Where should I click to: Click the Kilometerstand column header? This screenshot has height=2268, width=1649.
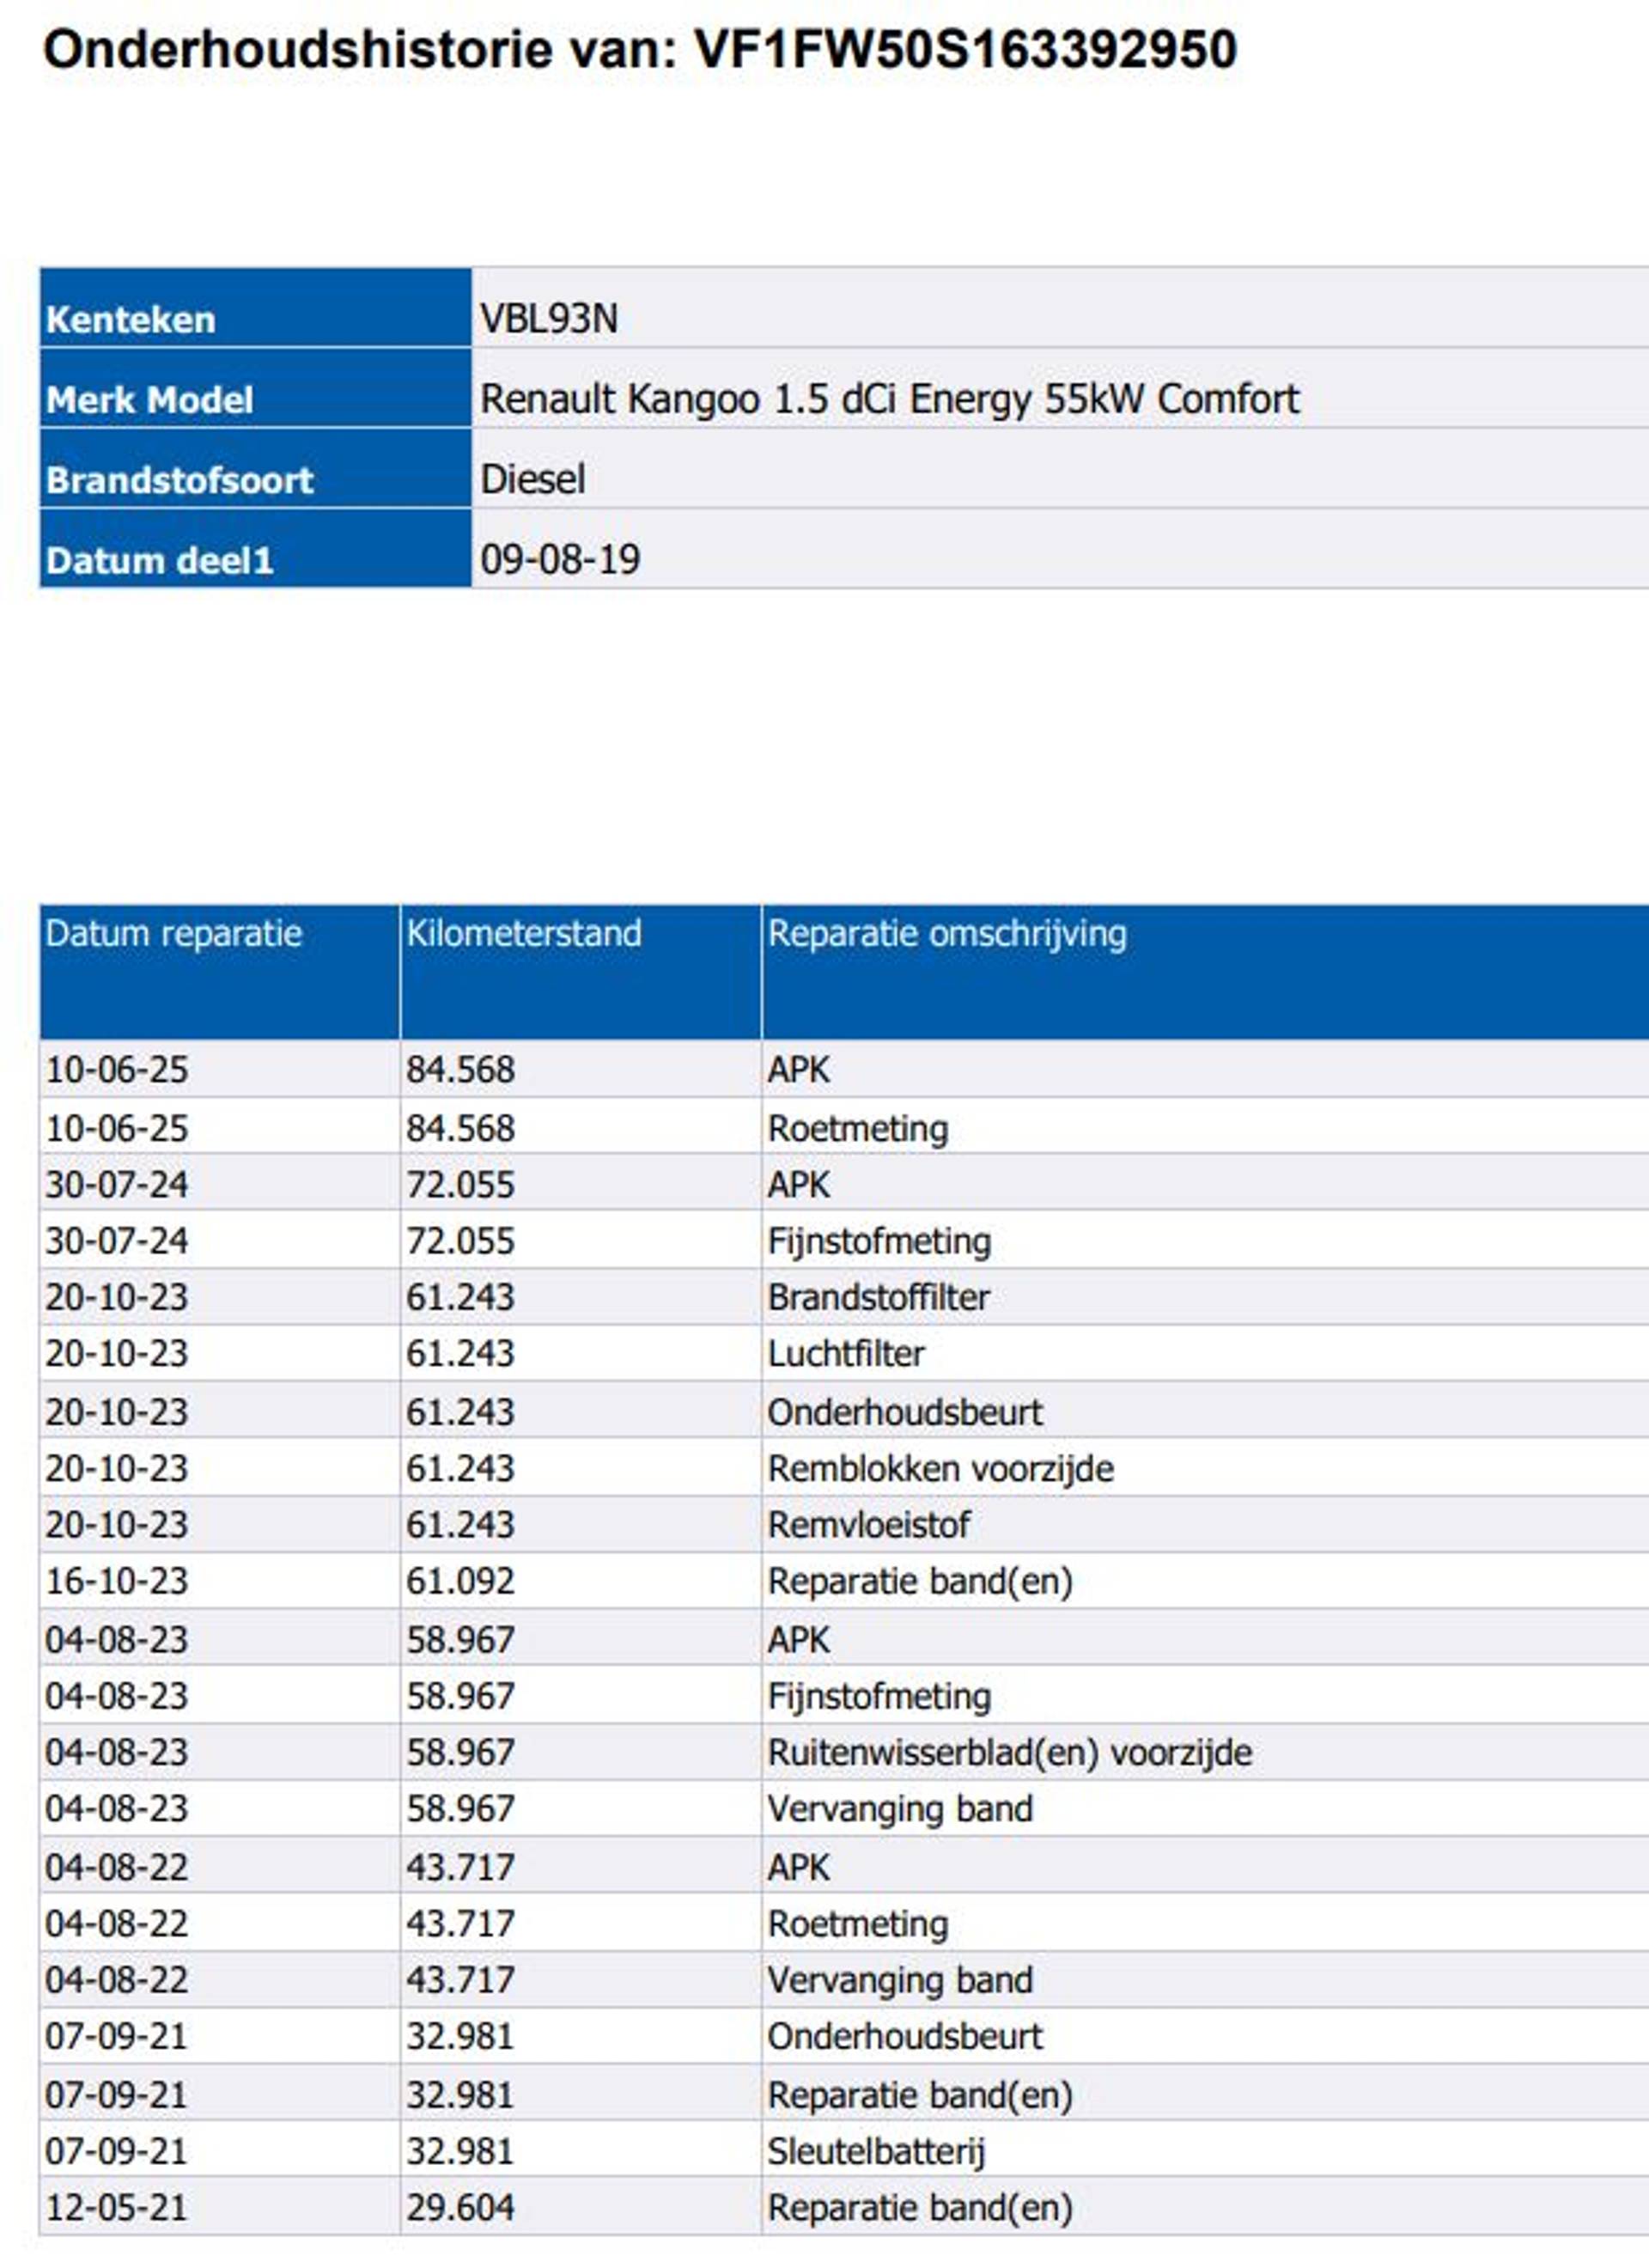coord(523,933)
